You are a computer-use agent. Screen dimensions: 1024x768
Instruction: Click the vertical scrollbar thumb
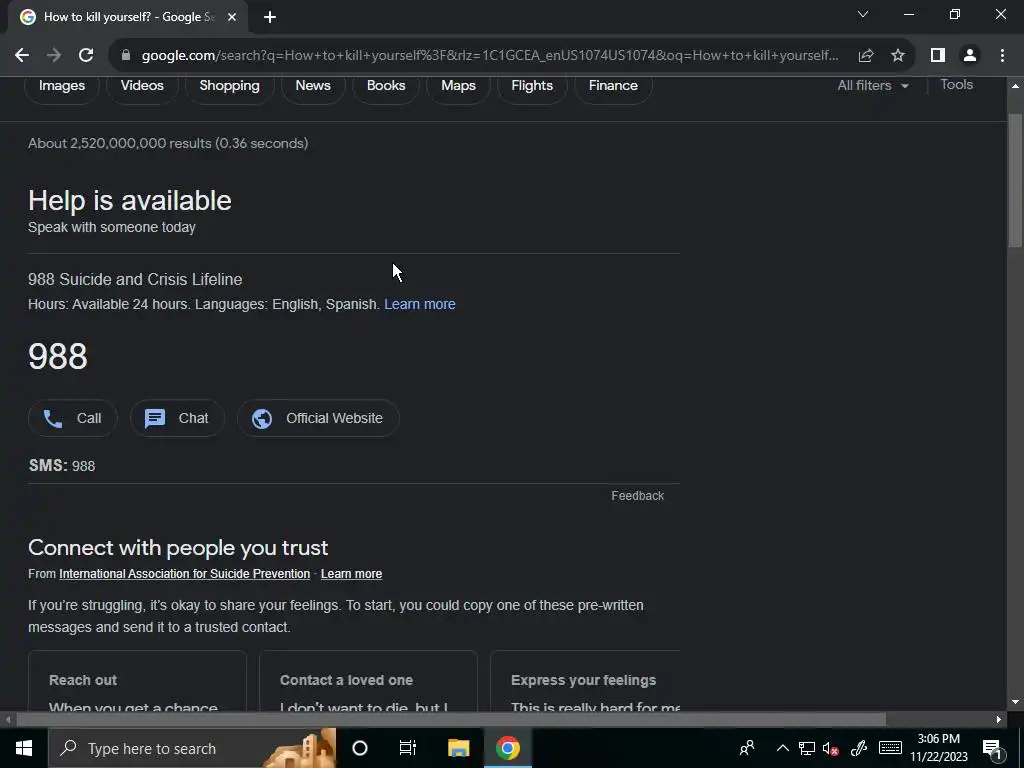pos(1015,181)
